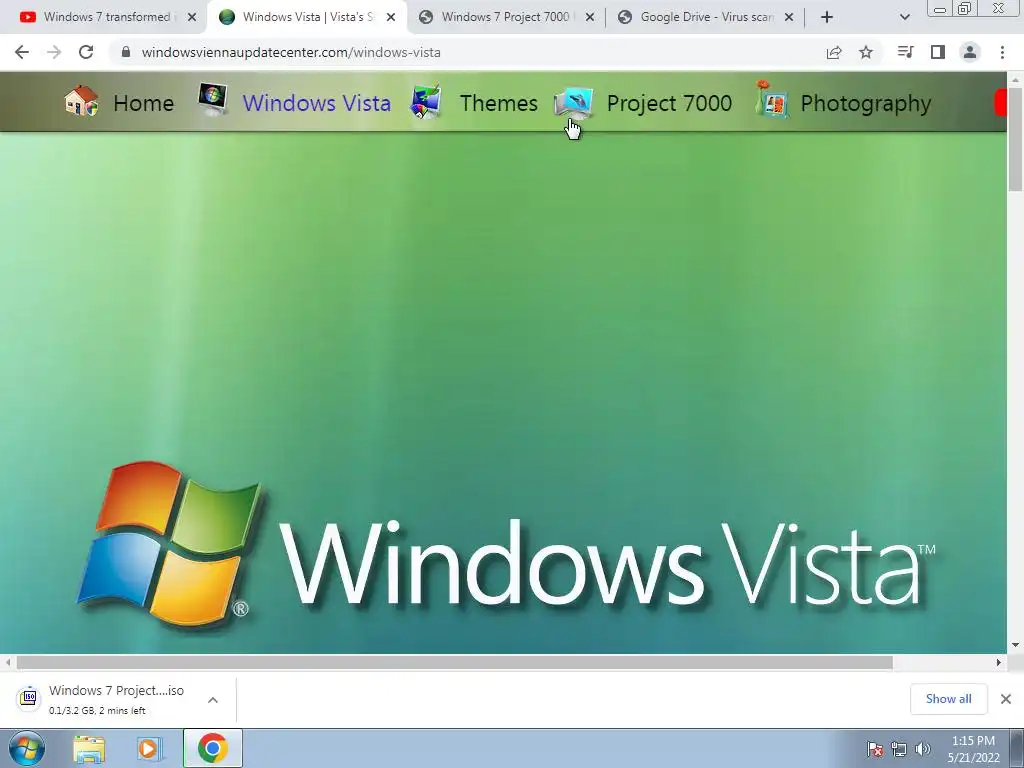Viewport: 1024px width, 768px height.
Task: Click the ISO file icon in download bar
Action: click(x=29, y=698)
